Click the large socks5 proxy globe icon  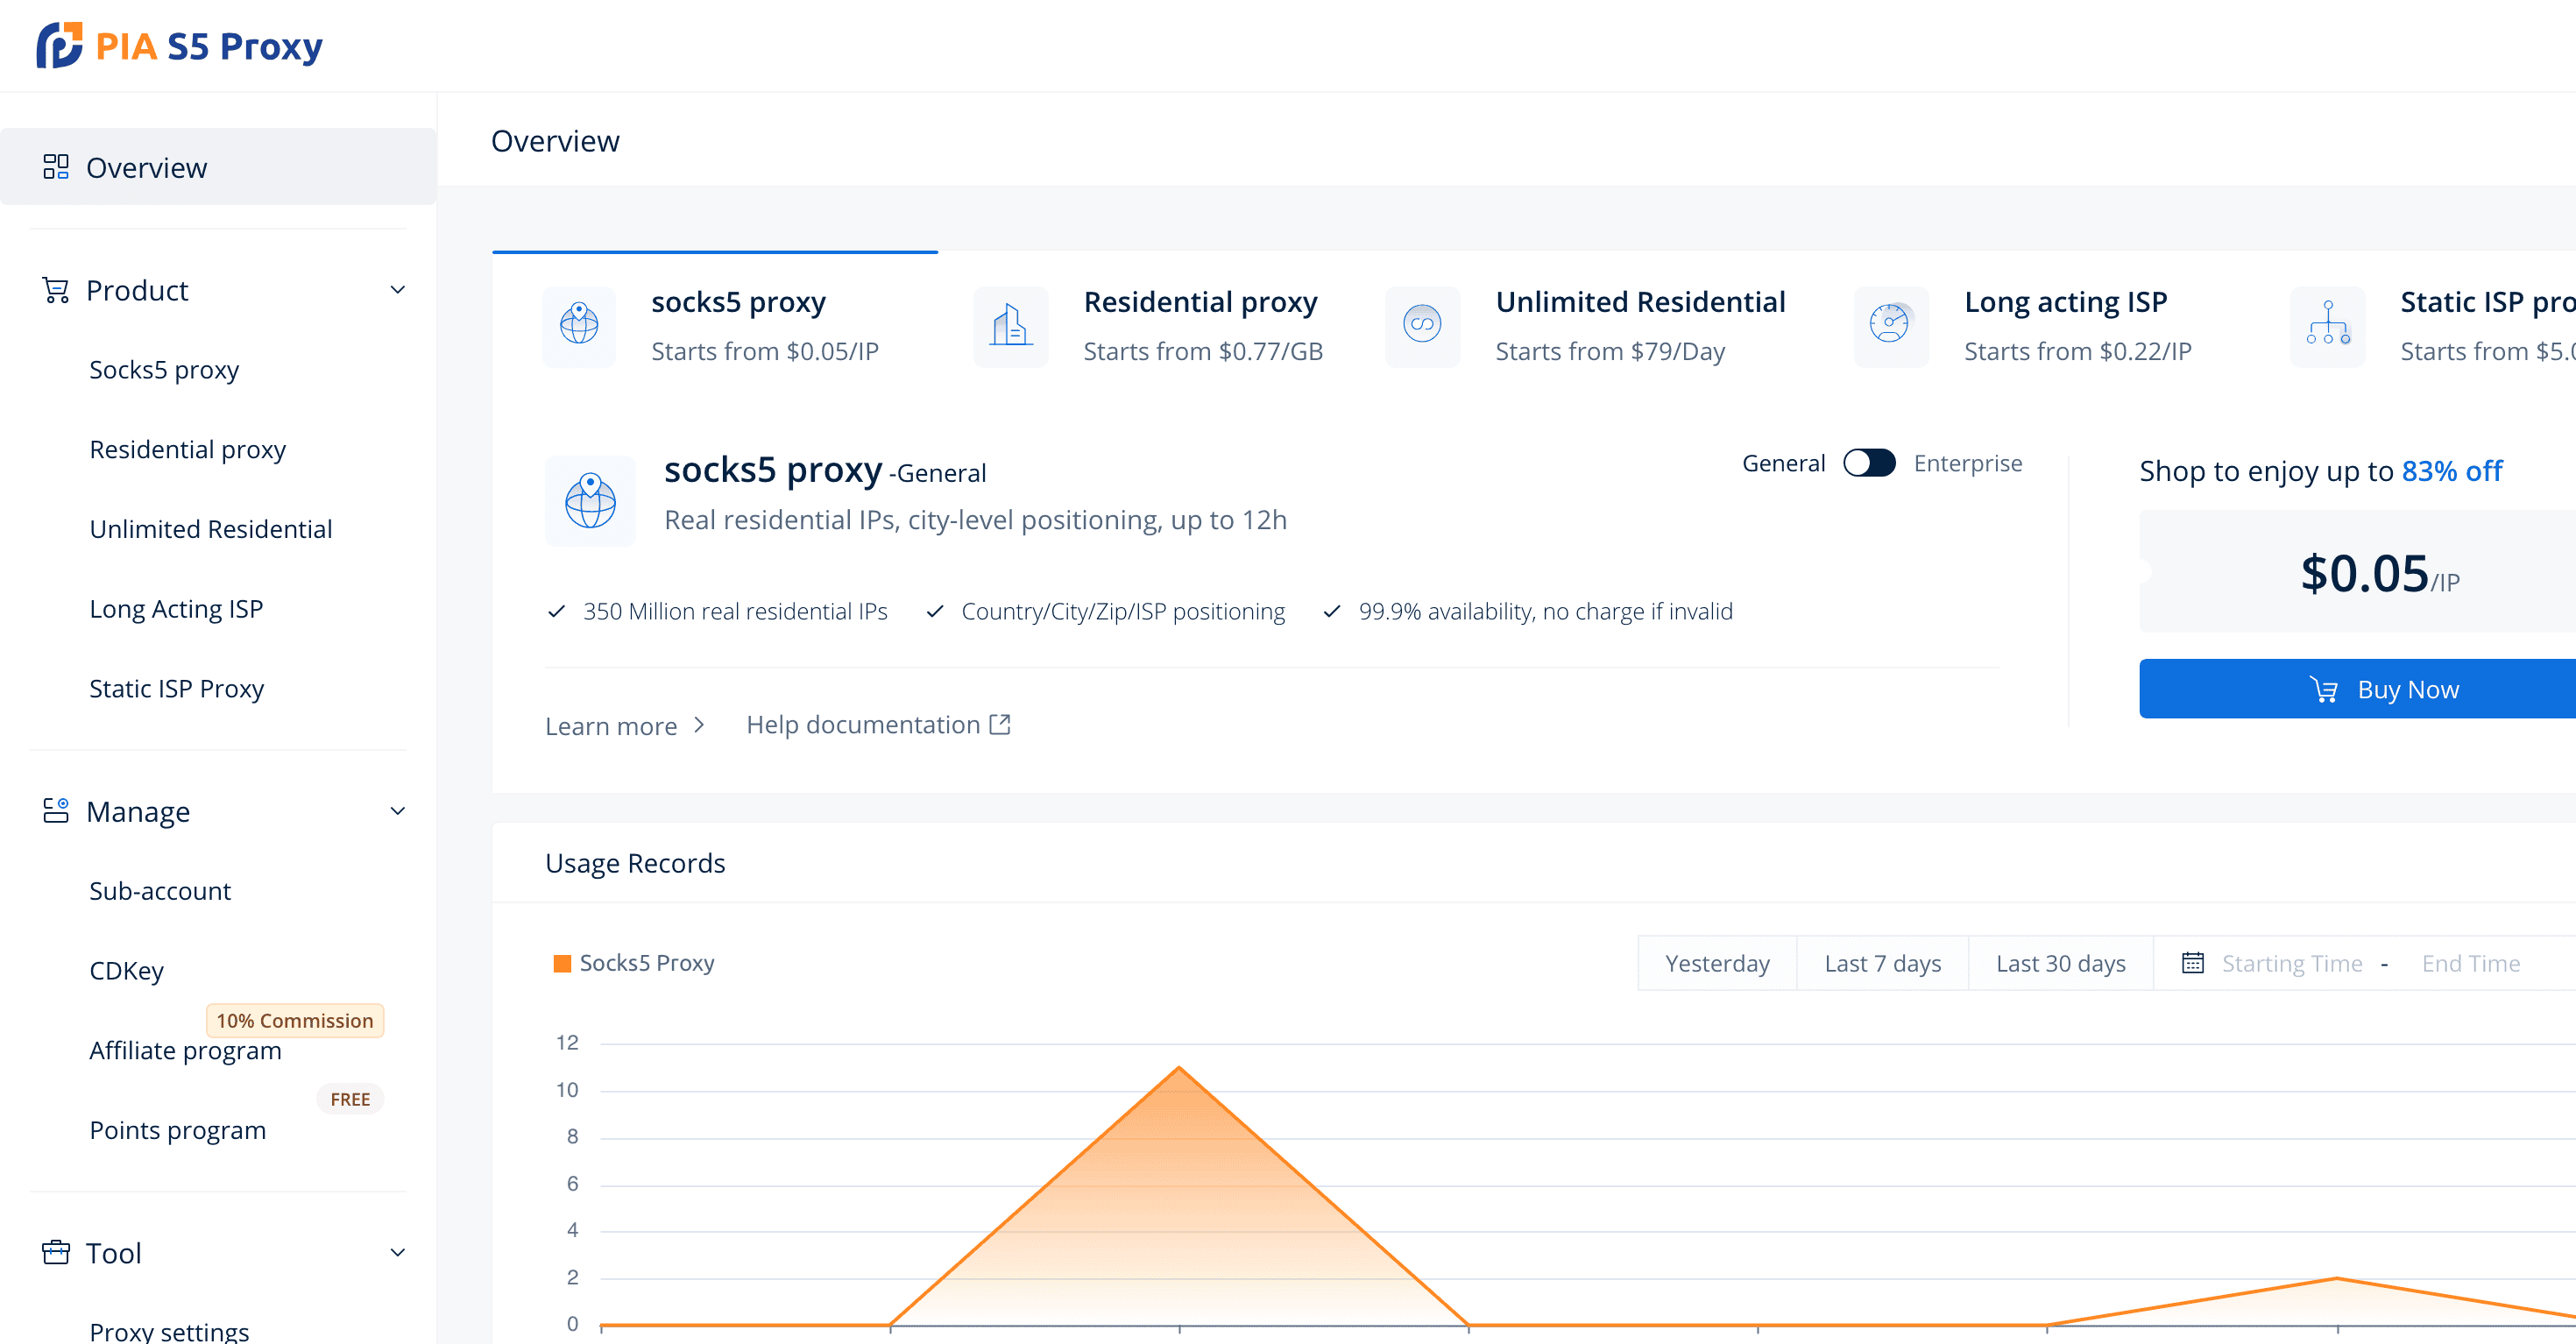590,501
